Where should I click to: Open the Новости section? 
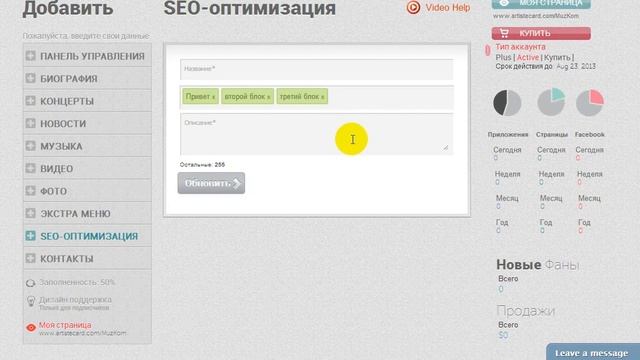click(63, 124)
